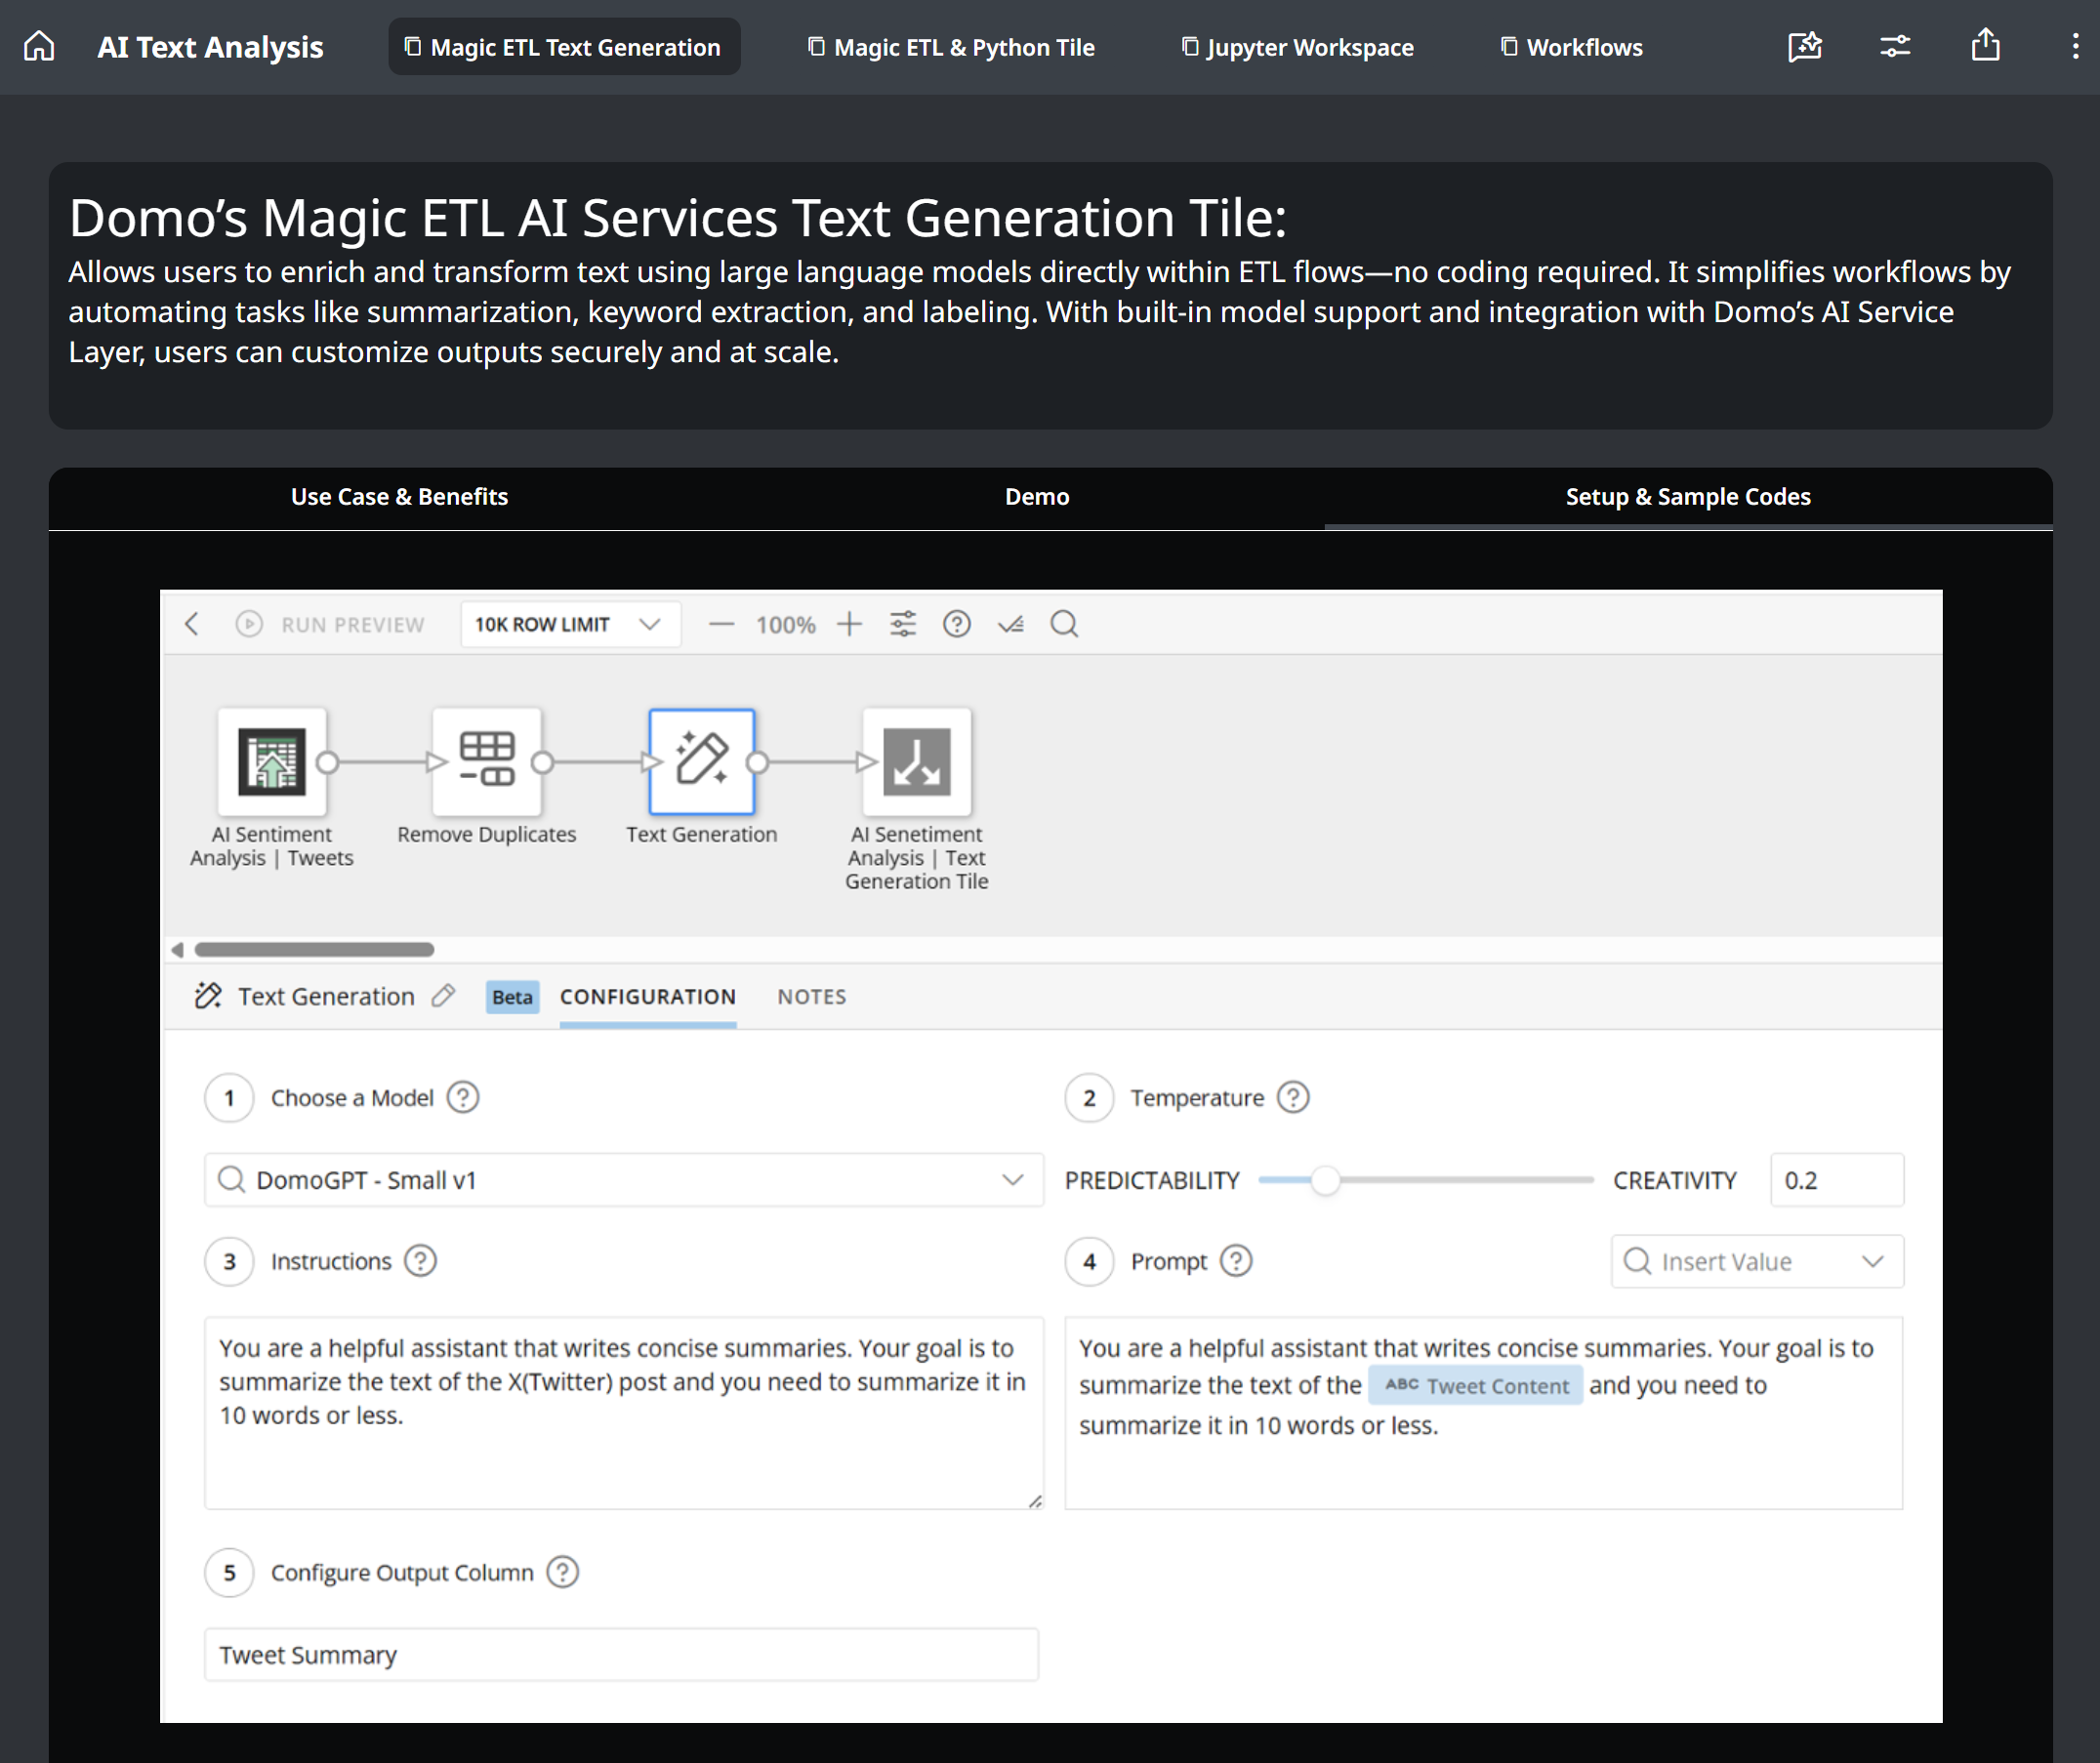Image resolution: width=2100 pixels, height=1763 pixels.
Task: Open the favorite/star card icon in top bar
Action: point(1805,46)
